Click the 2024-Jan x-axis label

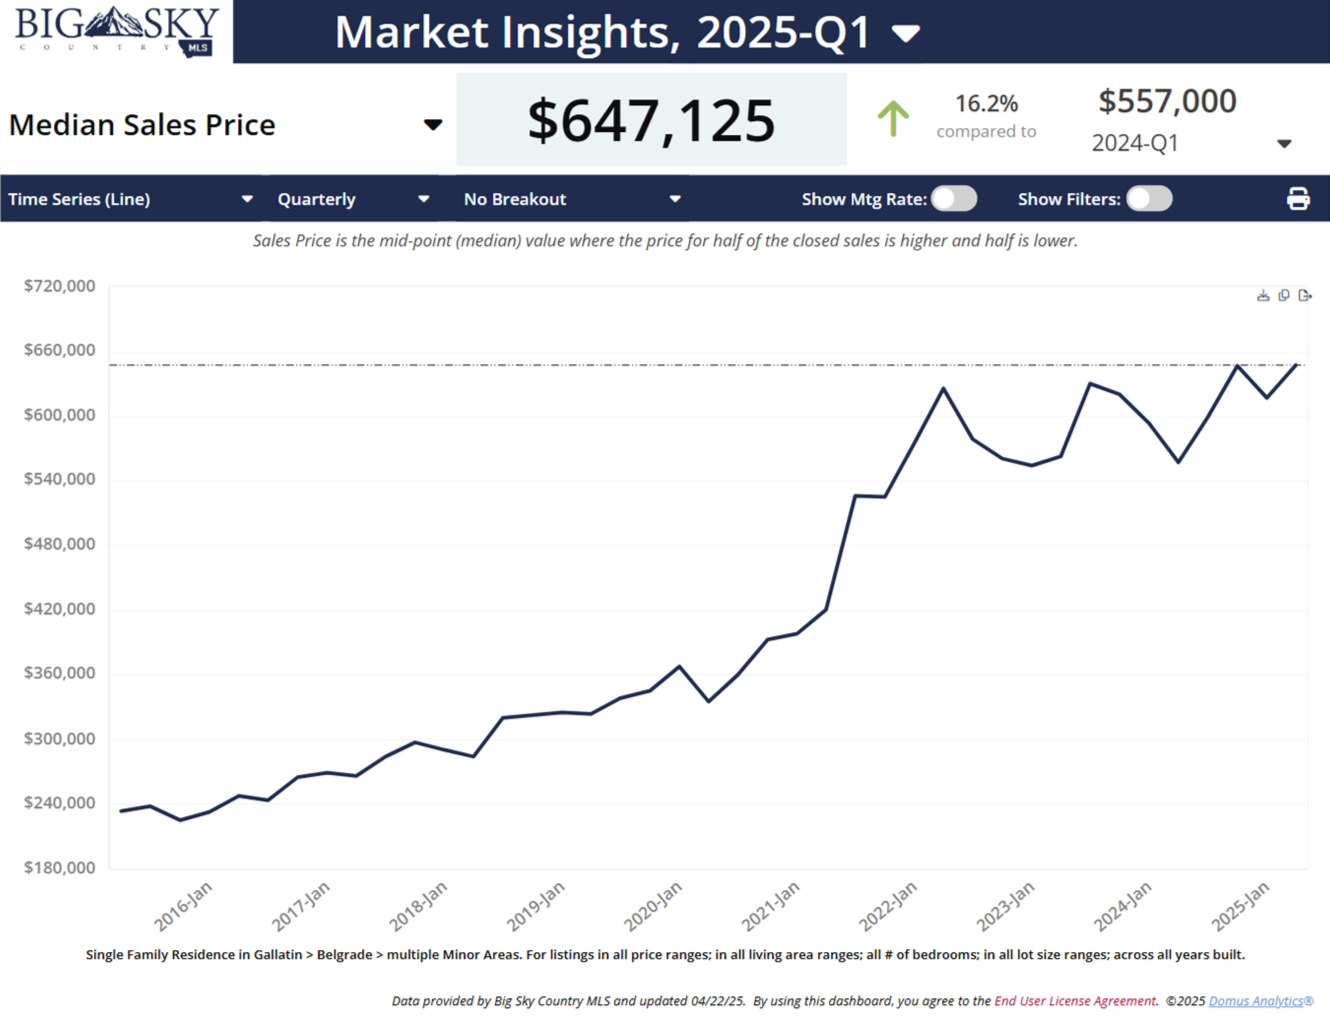(x=1124, y=906)
